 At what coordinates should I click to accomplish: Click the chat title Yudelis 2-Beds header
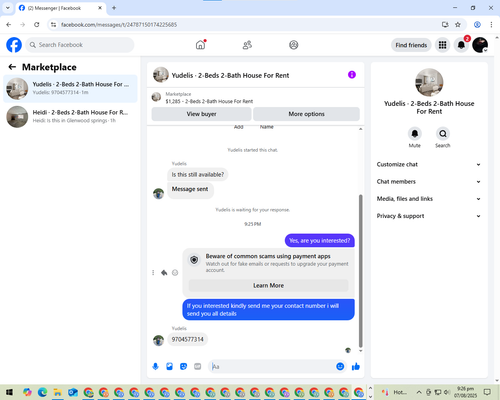click(230, 75)
